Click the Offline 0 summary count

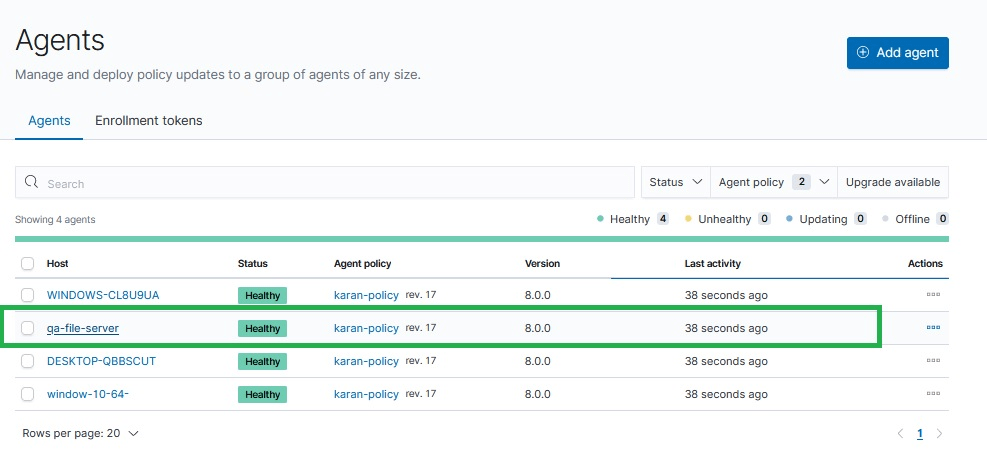click(x=915, y=219)
